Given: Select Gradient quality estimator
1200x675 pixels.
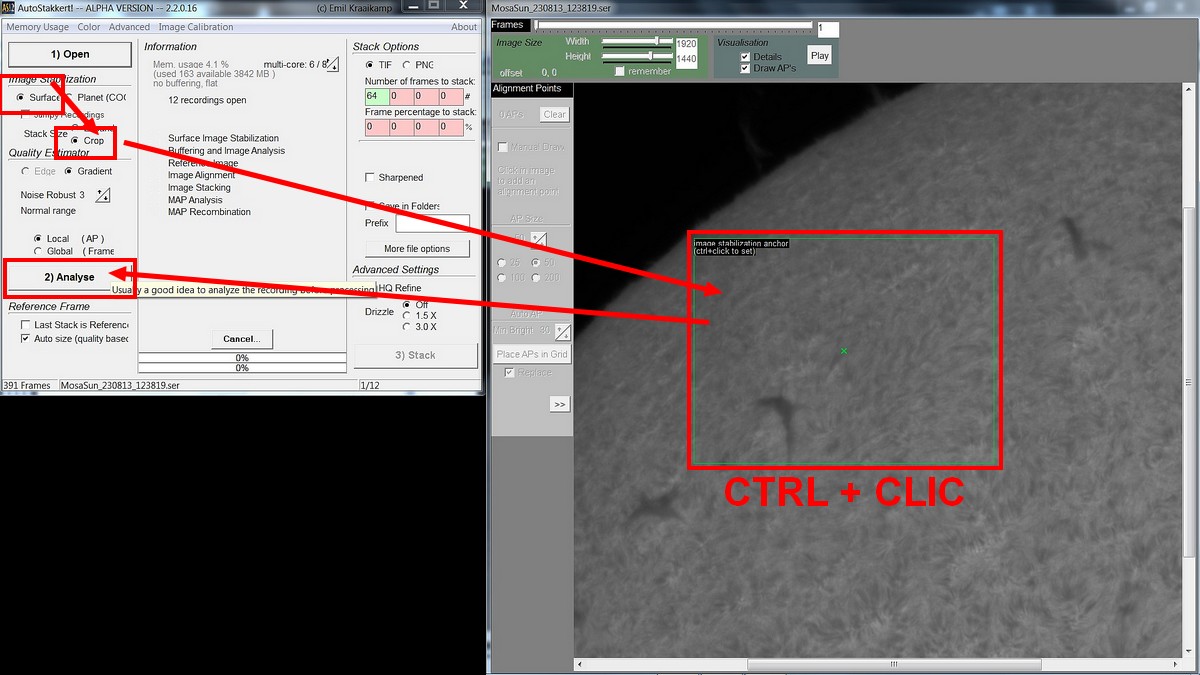Looking at the screenshot, I should coord(70,171).
